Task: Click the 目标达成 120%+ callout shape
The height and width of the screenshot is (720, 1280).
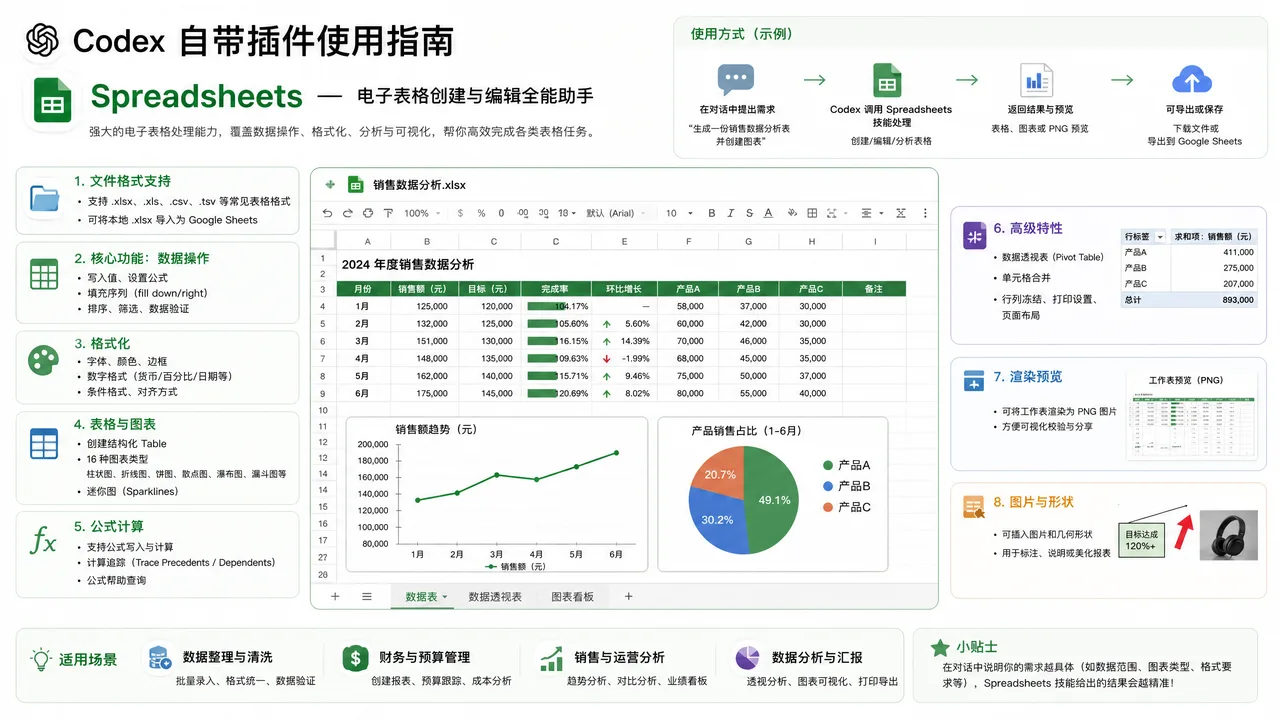Action: point(1141,539)
